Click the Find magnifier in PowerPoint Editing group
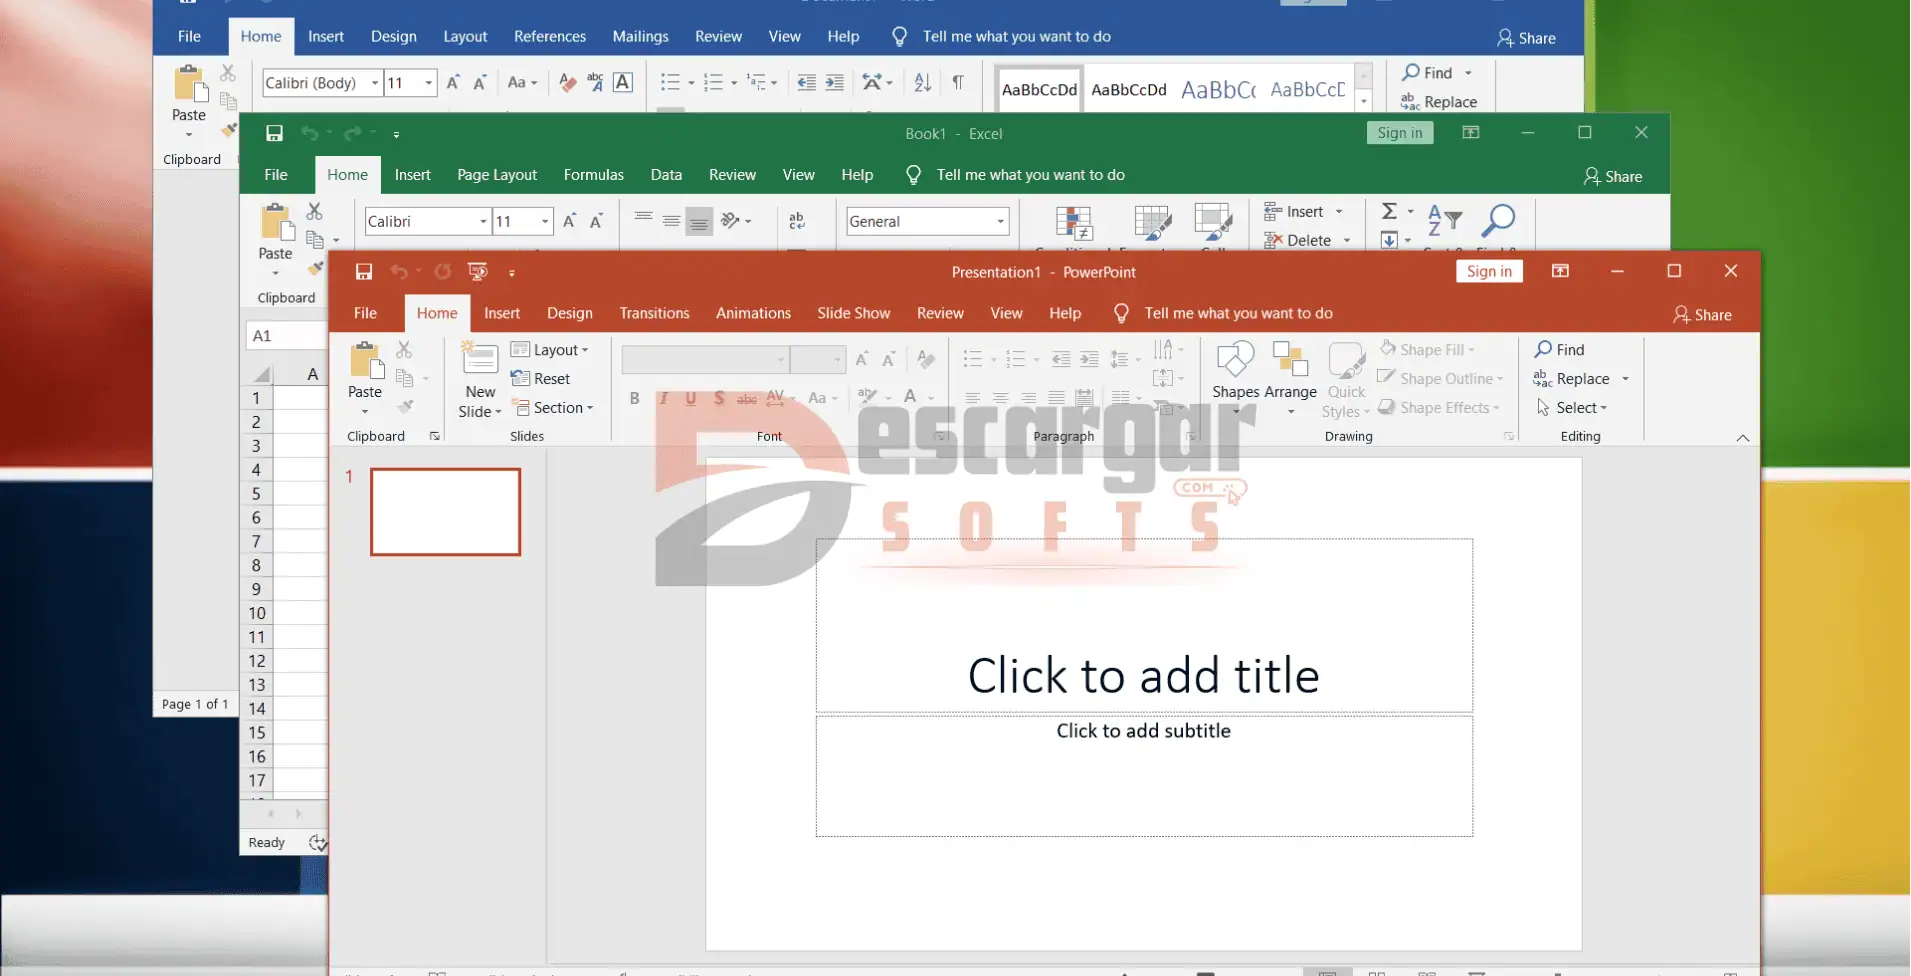The height and width of the screenshot is (976, 1911). (1544, 349)
